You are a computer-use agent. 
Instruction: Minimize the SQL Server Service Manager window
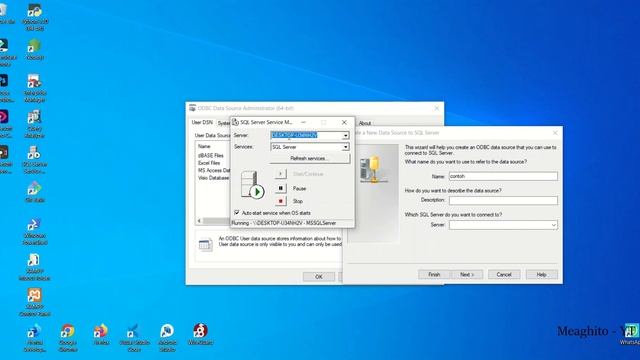(x=303, y=122)
